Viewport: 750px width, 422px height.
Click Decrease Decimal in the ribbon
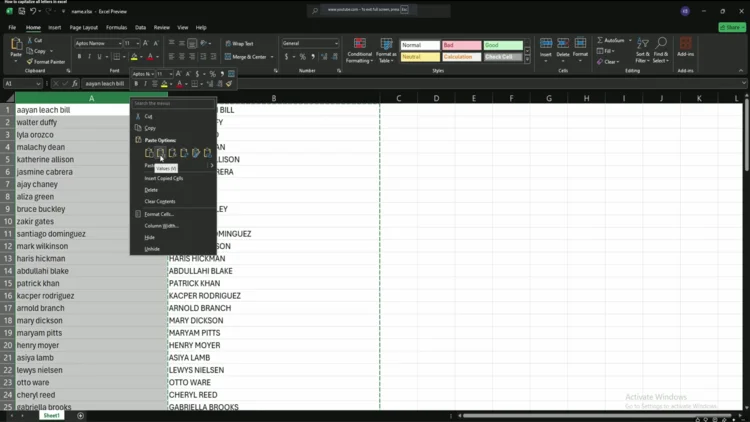coord(335,56)
